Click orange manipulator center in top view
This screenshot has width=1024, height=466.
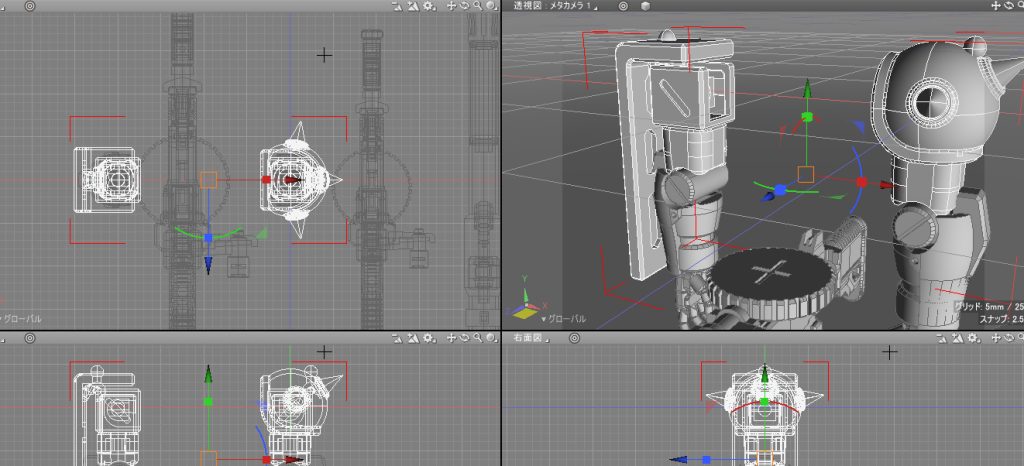click(208, 179)
